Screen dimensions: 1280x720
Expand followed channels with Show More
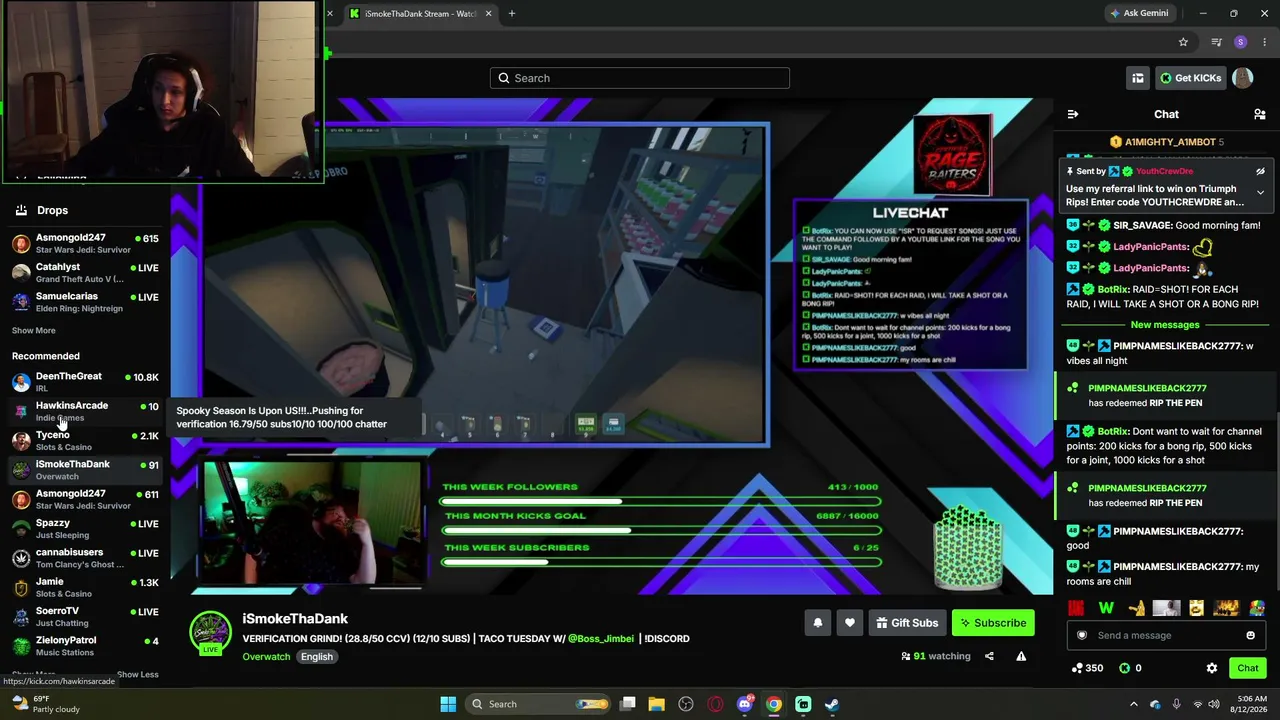coord(33,330)
